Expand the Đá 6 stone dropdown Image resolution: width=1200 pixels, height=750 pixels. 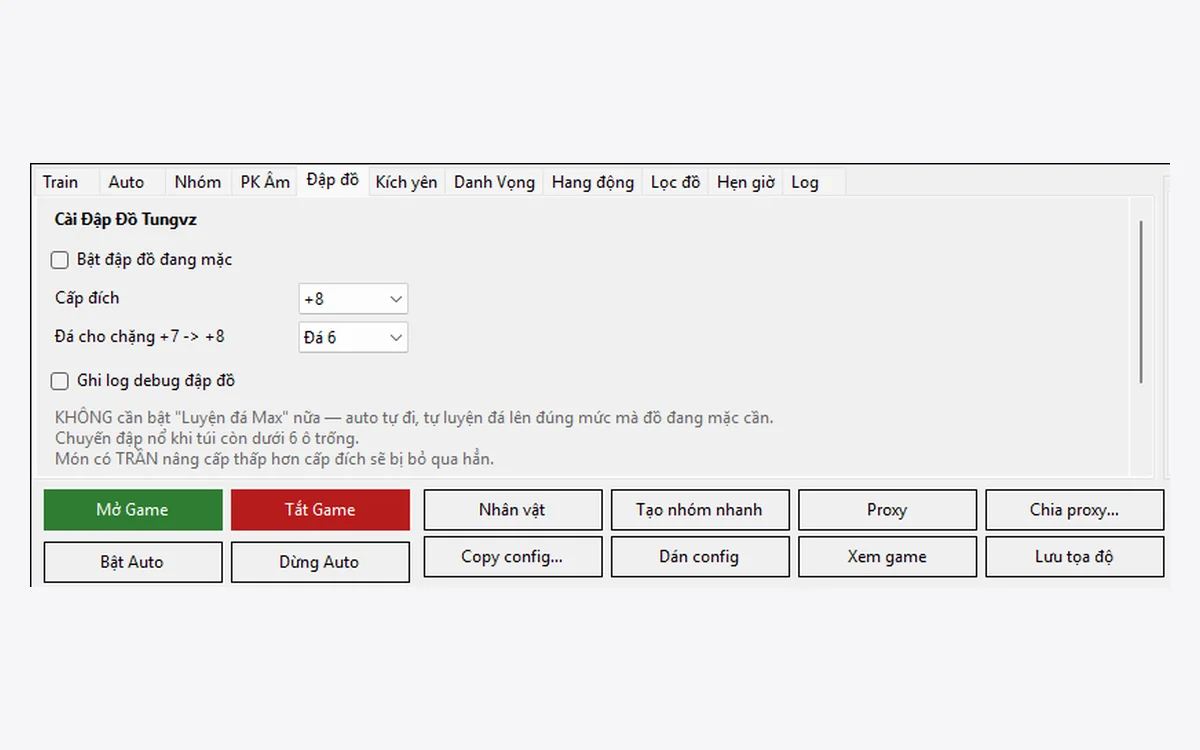353,337
